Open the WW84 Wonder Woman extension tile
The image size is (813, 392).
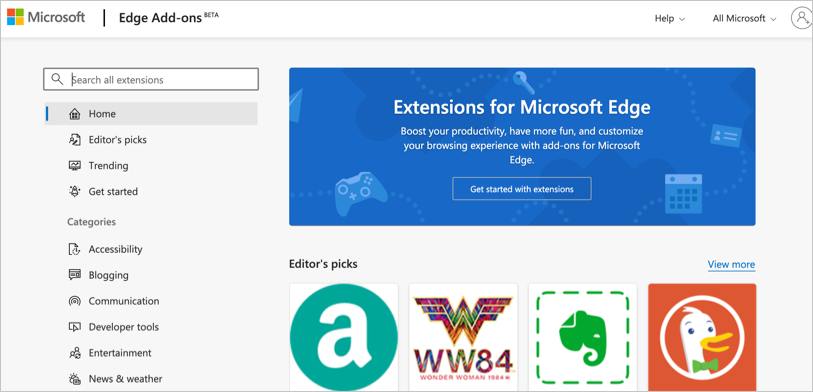tap(463, 337)
